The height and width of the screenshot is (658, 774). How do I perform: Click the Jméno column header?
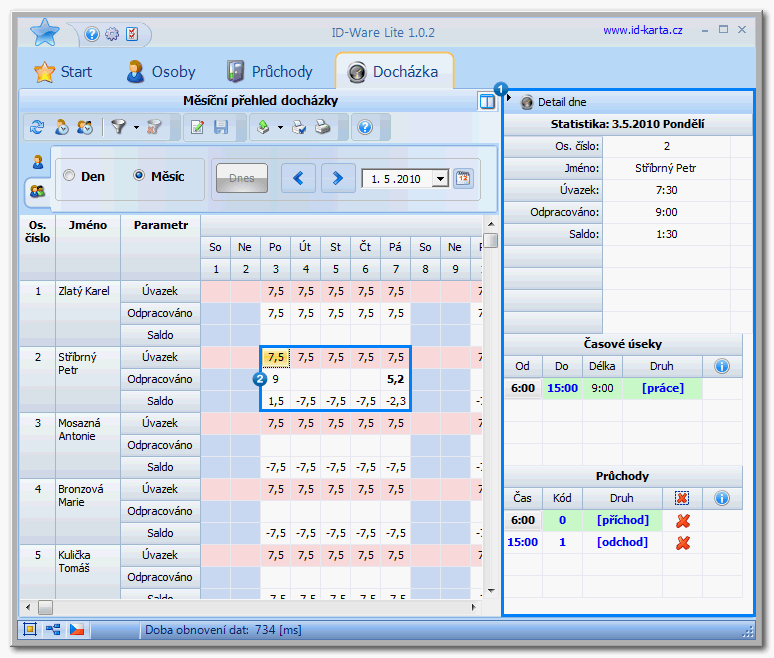(x=87, y=247)
